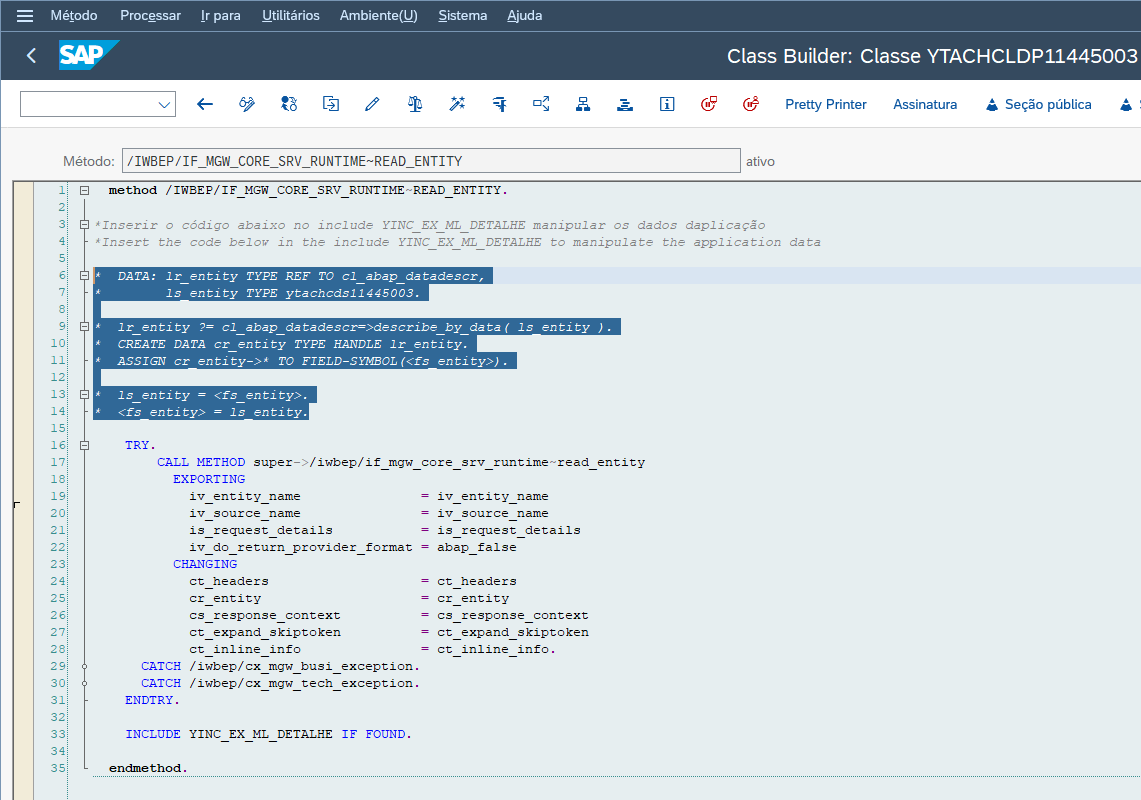Collapse the method block fold at line 1

point(84,190)
